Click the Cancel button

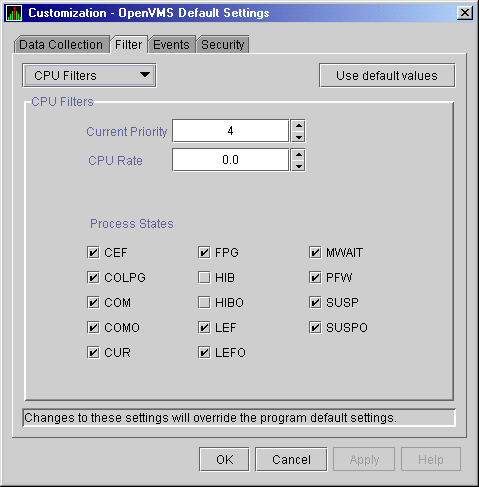pyautogui.click(x=291, y=459)
